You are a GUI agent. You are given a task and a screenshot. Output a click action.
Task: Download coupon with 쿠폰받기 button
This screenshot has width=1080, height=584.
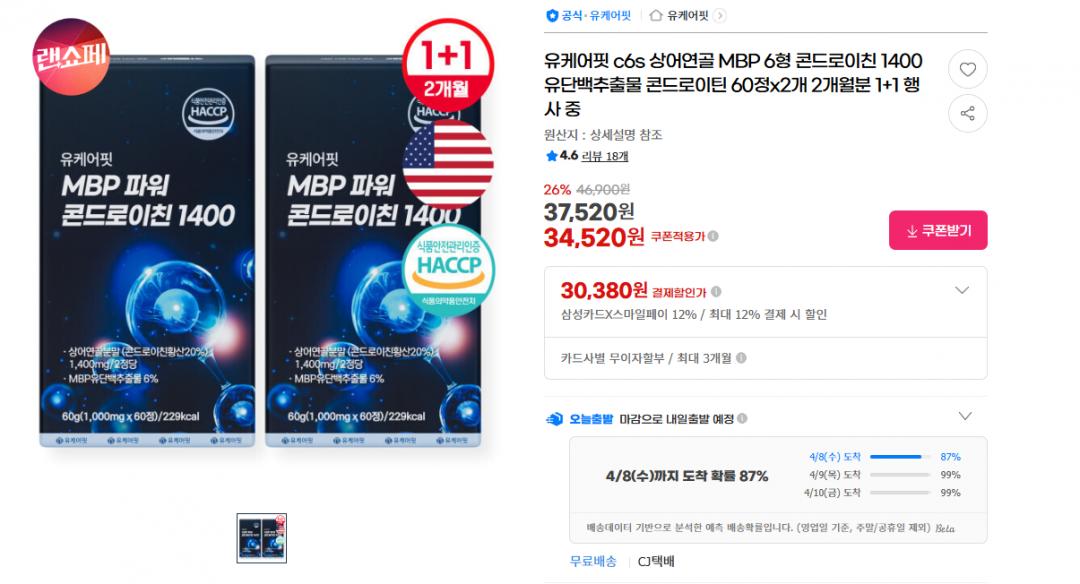tap(937, 230)
